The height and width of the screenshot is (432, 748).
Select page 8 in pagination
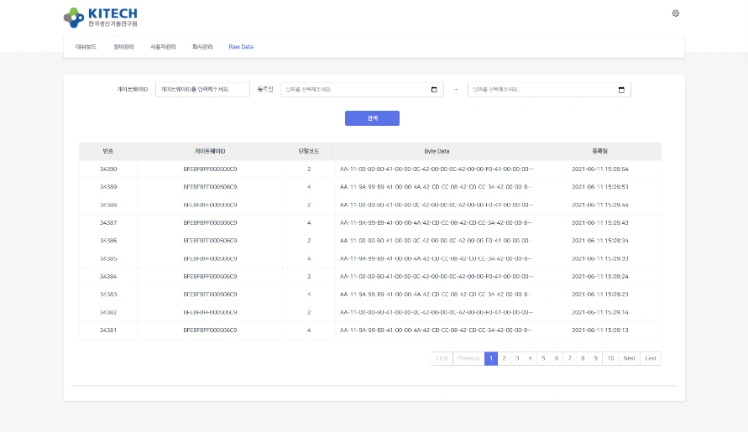(x=582, y=358)
